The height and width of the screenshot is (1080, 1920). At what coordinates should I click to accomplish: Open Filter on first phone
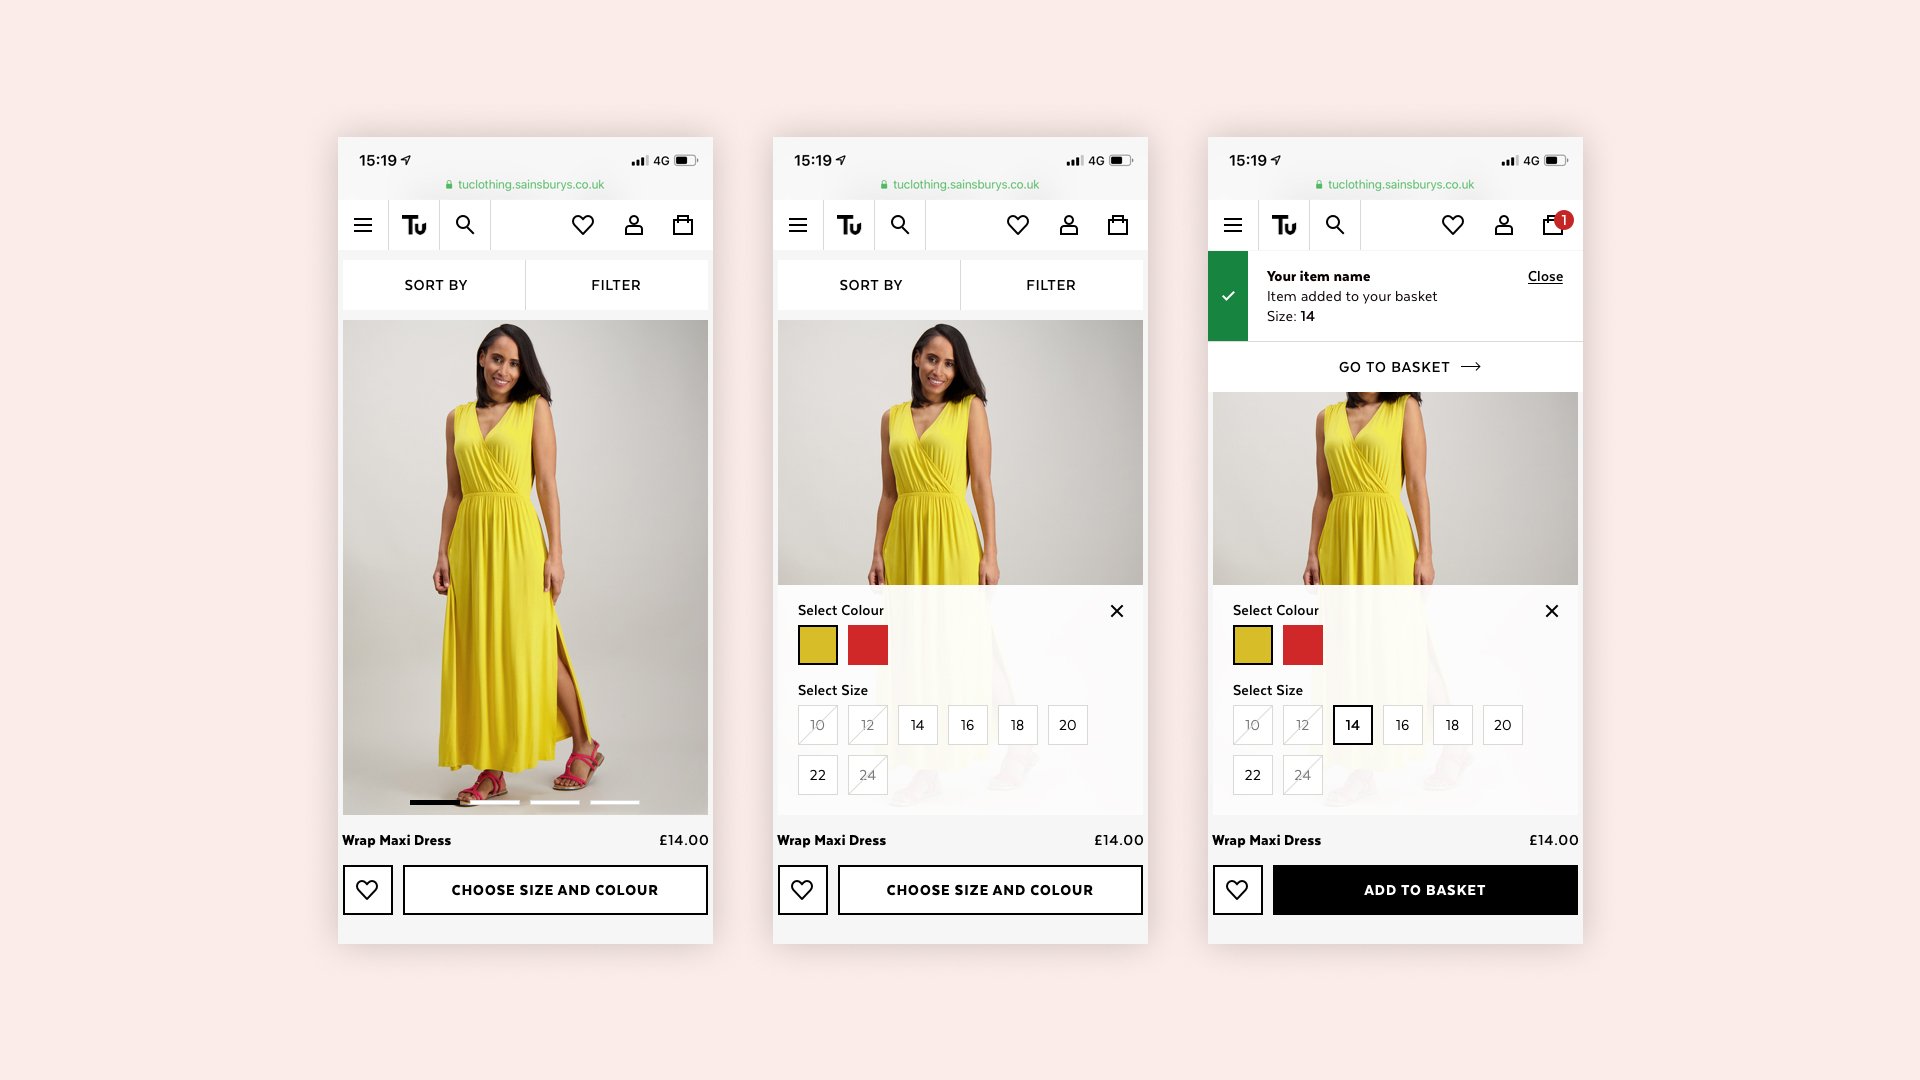click(x=616, y=285)
